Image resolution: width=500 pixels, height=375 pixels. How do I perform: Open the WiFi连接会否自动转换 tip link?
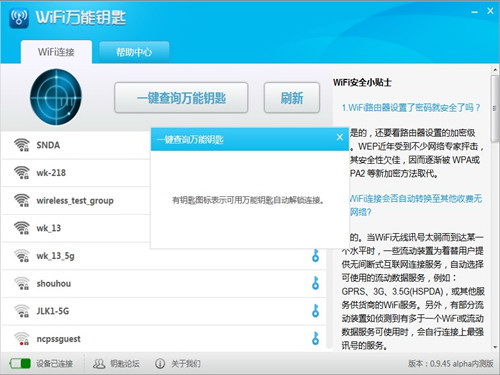click(x=416, y=205)
